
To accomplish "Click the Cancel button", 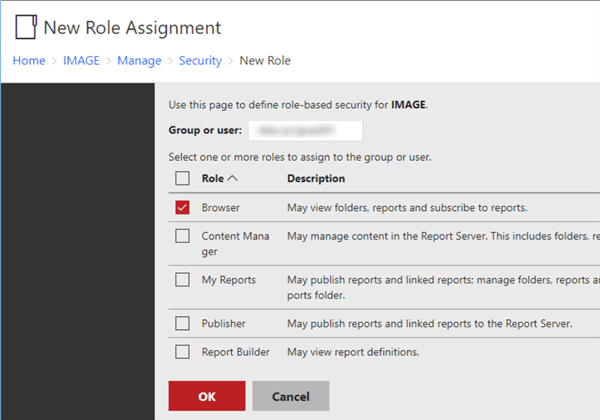I will [291, 396].
